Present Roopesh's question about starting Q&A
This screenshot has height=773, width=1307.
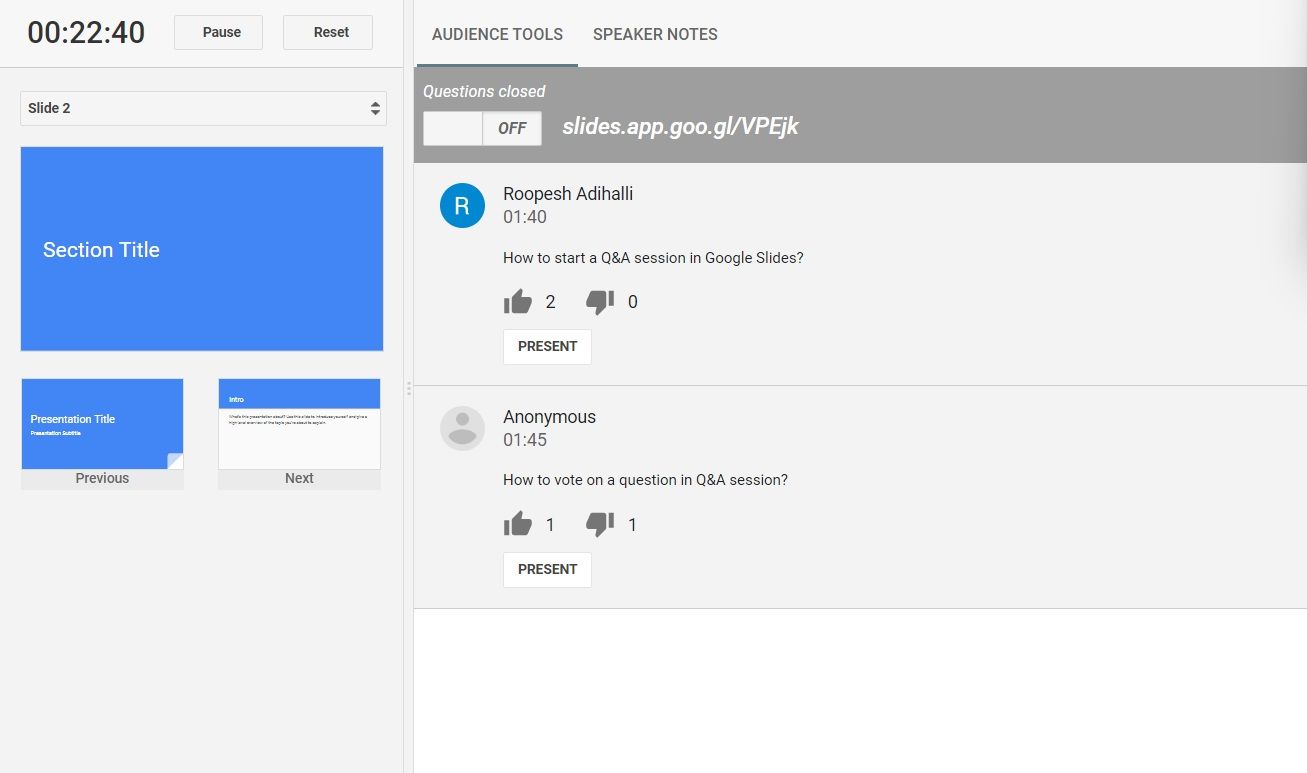pyautogui.click(x=547, y=346)
